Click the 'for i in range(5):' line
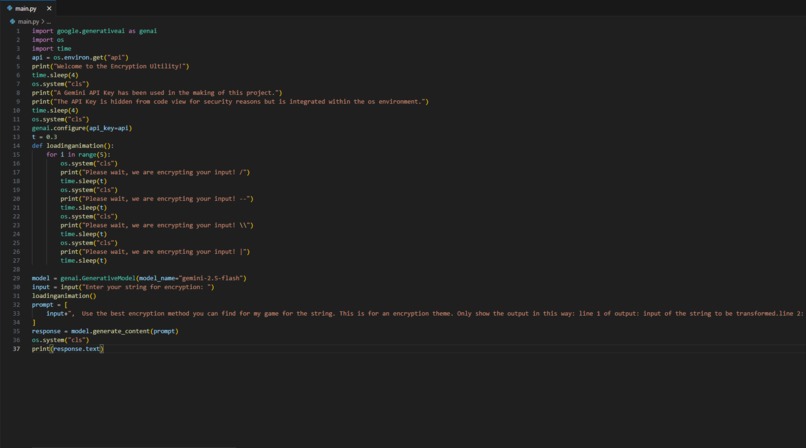The height and width of the screenshot is (448, 806). 78,155
